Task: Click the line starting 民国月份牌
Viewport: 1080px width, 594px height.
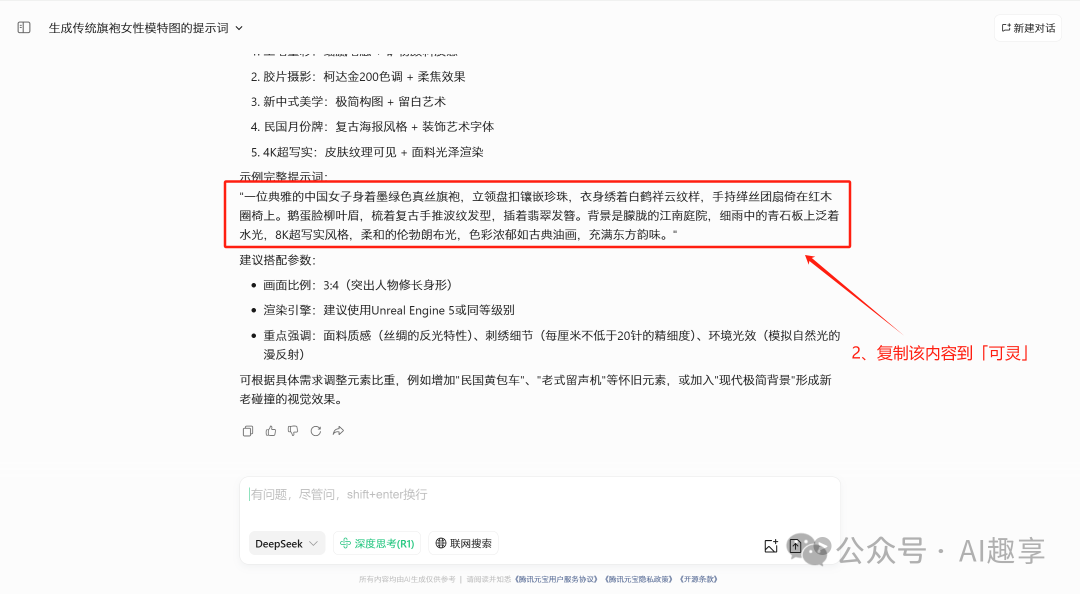Action: (372, 127)
